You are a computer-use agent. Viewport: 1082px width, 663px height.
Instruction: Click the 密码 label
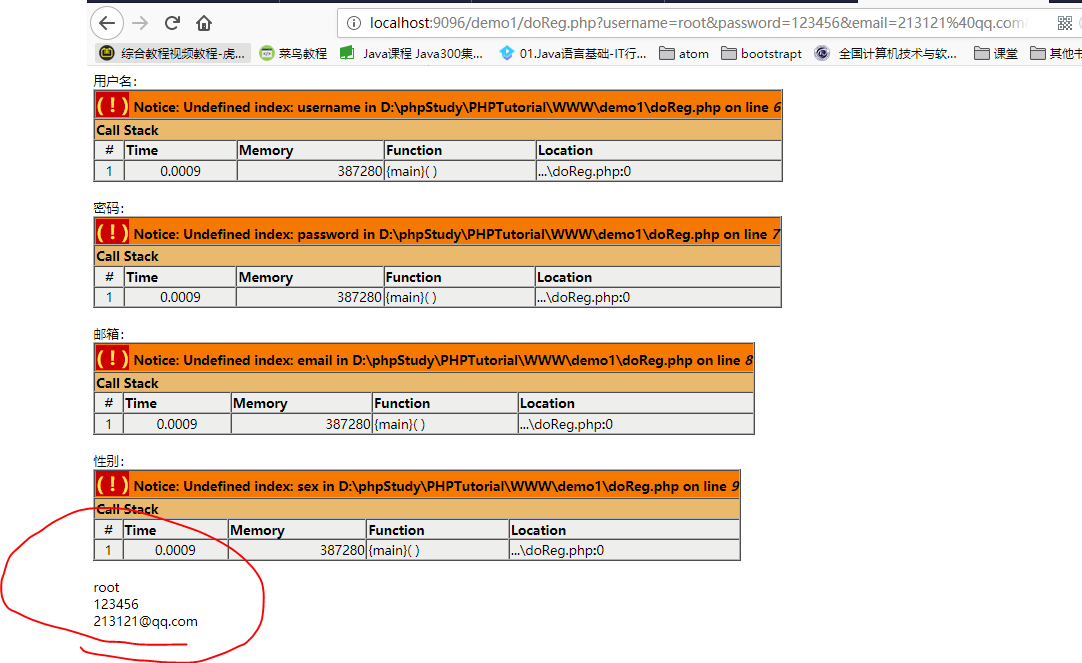[x=108, y=208]
